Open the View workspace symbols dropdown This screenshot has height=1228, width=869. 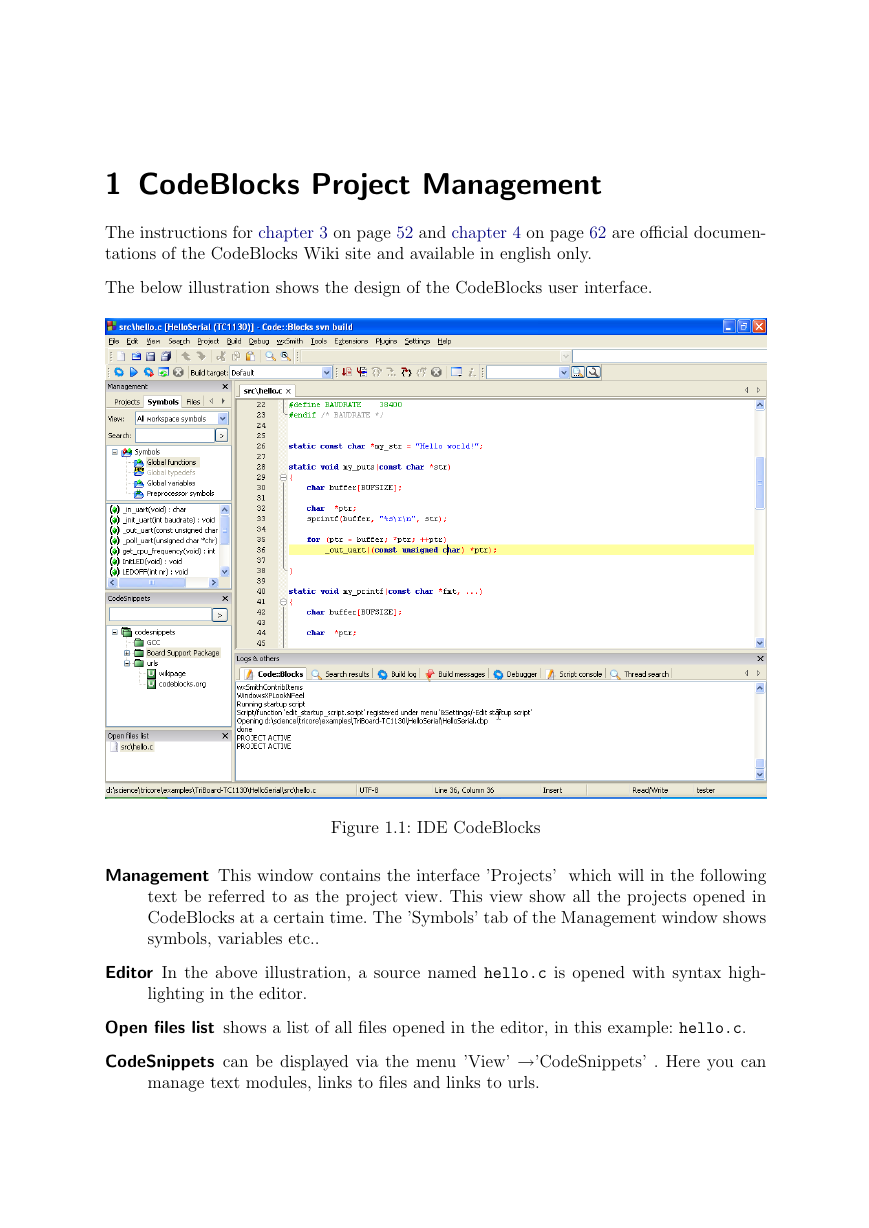tap(223, 419)
